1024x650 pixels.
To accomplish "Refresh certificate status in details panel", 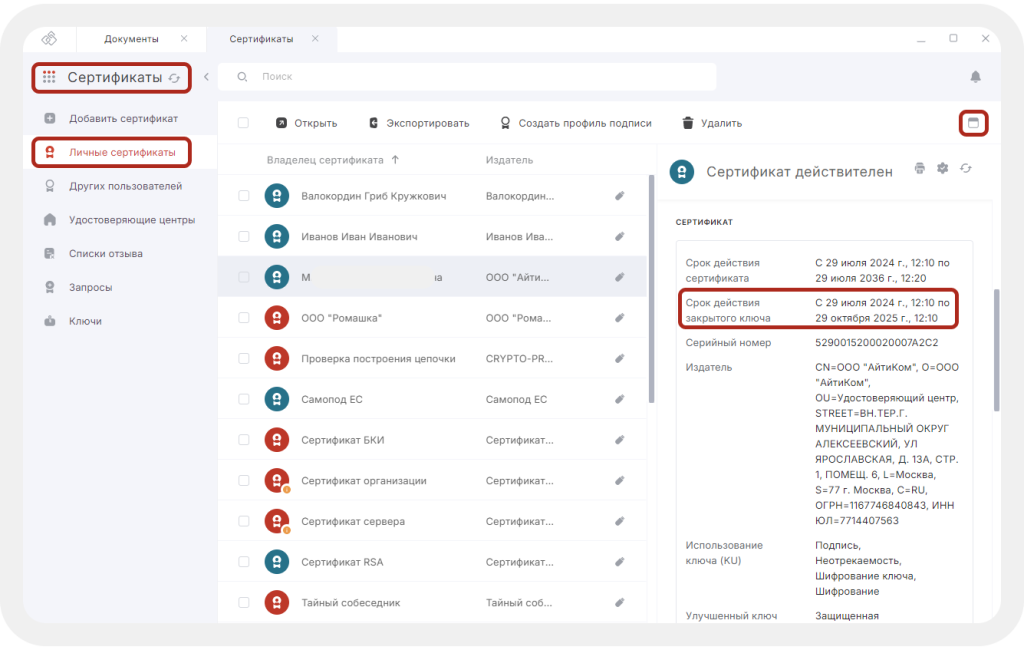I will tap(966, 169).
